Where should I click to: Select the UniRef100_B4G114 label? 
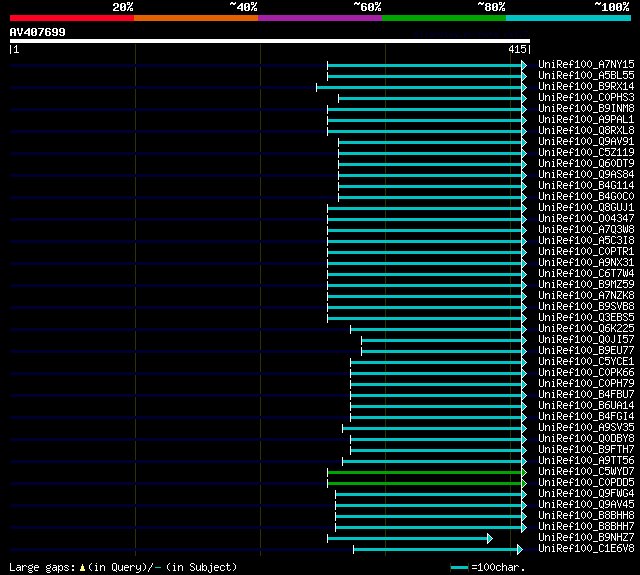coord(586,186)
